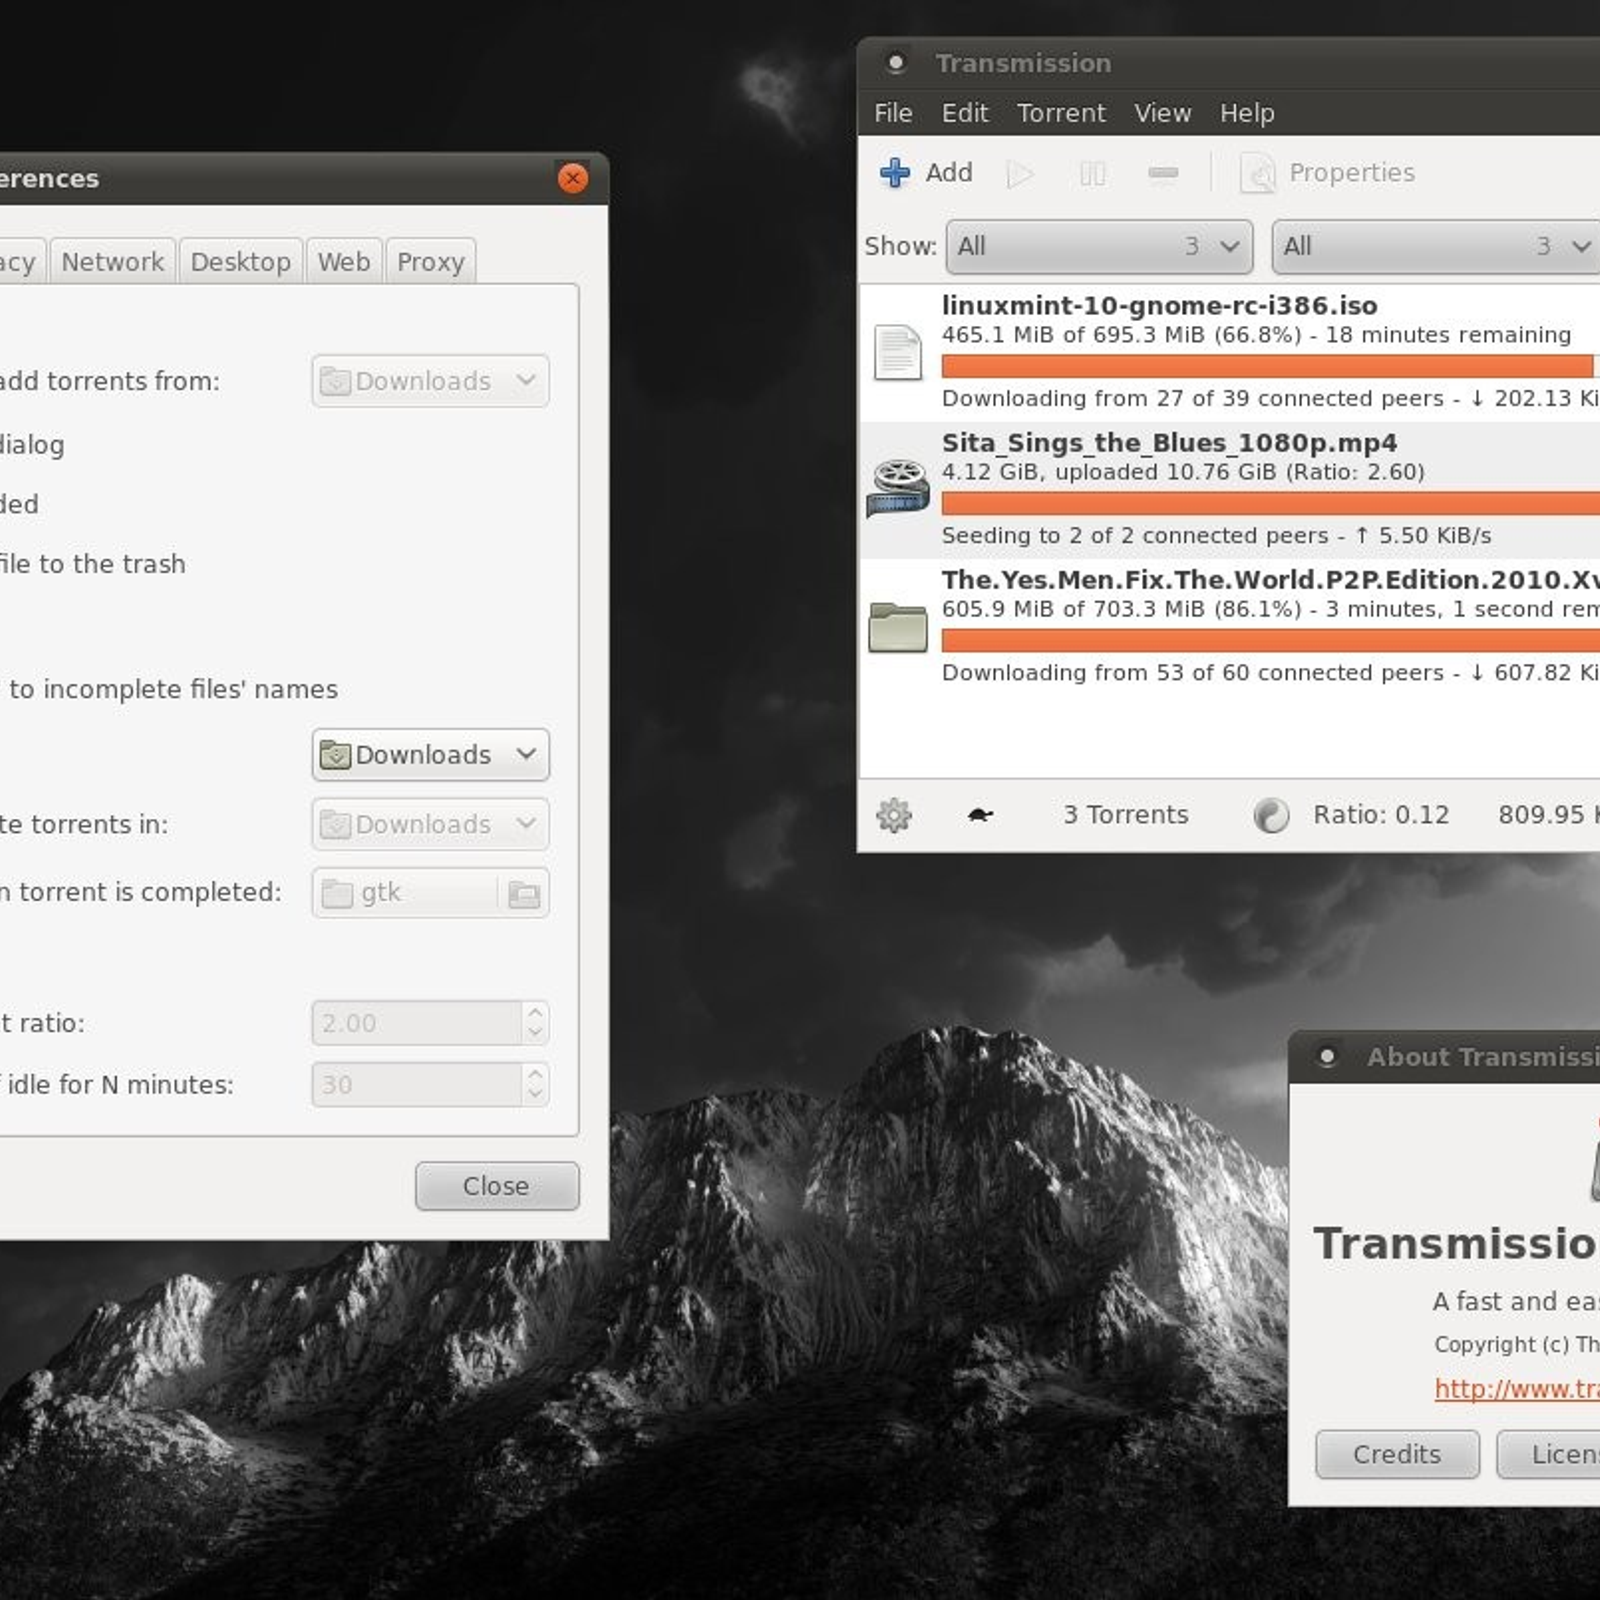
Task: Click the Remove torrent minus icon
Action: [1163, 174]
